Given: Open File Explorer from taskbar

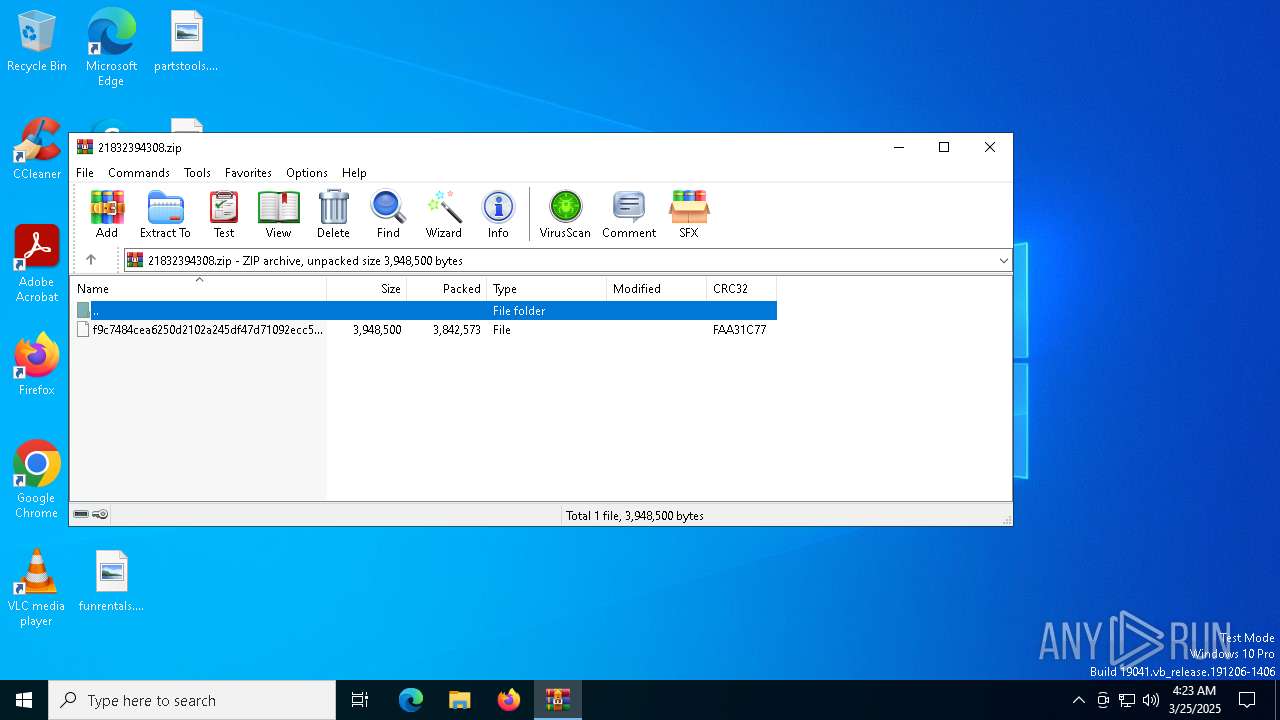Looking at the screenshot, I should click(459, 700).
